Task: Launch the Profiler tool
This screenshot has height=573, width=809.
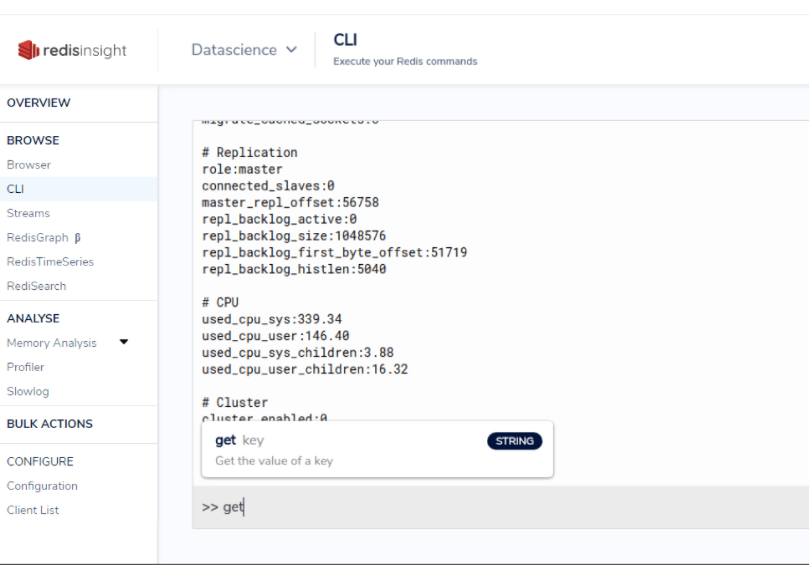Action: pos(25,367)
